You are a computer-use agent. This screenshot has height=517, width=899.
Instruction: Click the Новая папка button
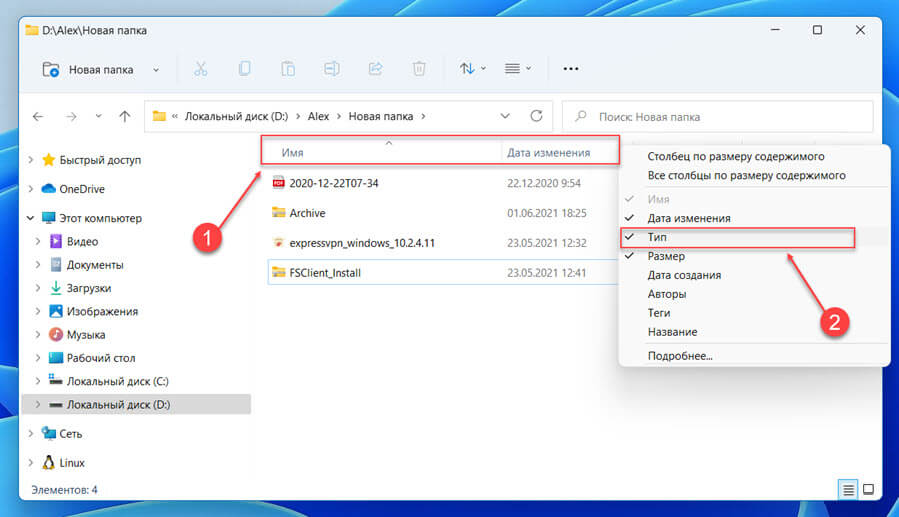coord(100,69)
